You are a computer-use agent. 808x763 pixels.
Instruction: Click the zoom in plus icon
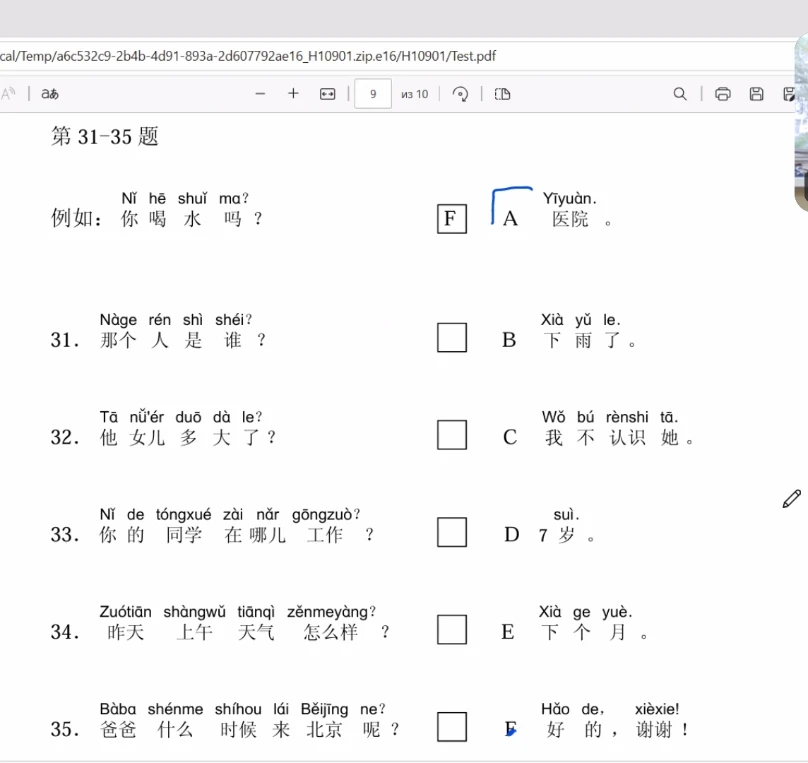[293, 93]
